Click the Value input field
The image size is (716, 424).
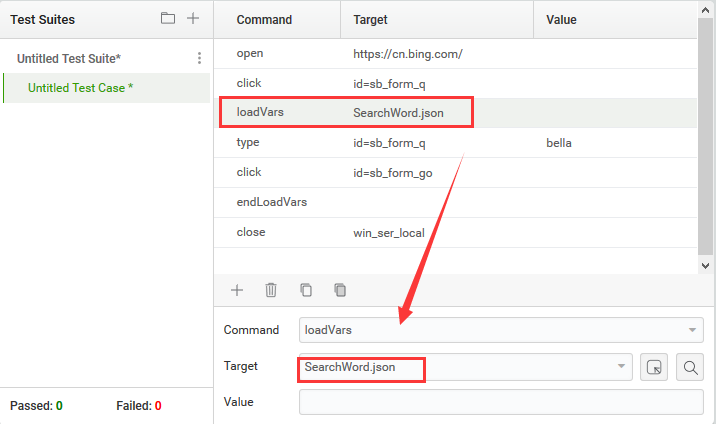(x=500, y=402)
